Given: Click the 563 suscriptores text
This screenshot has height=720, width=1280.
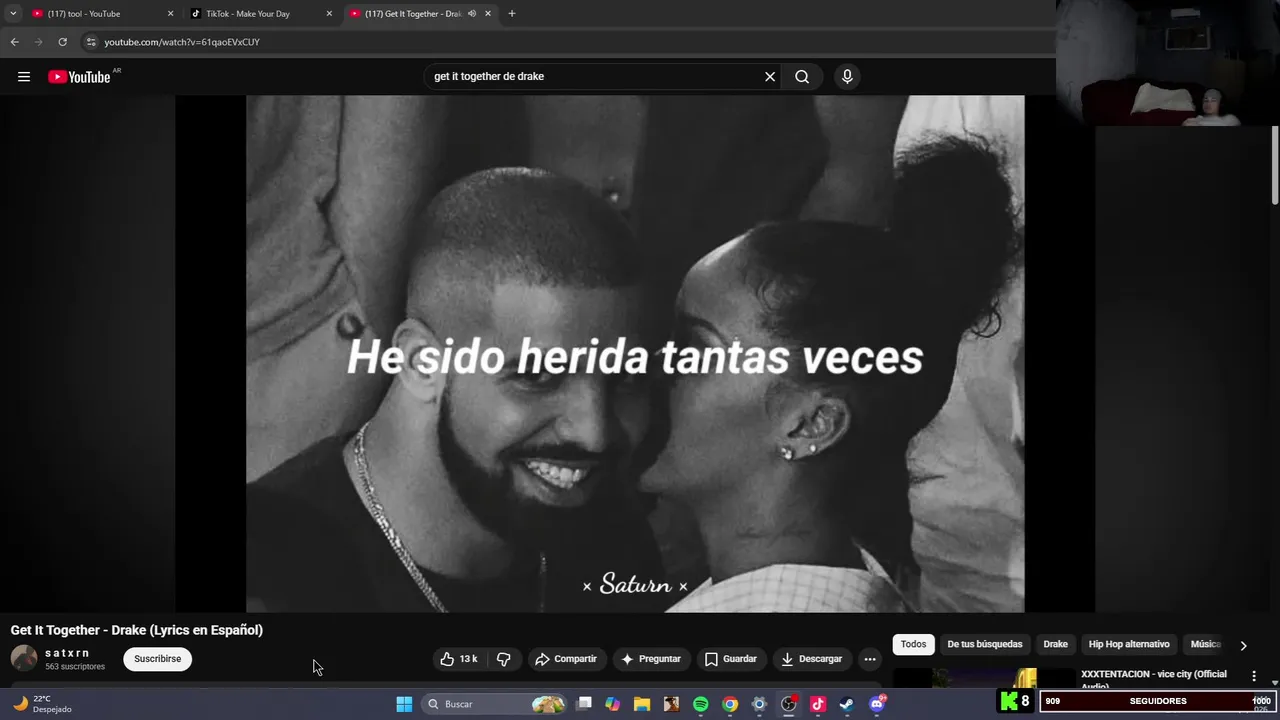Looking at the screenshot, I should (75, 666).
